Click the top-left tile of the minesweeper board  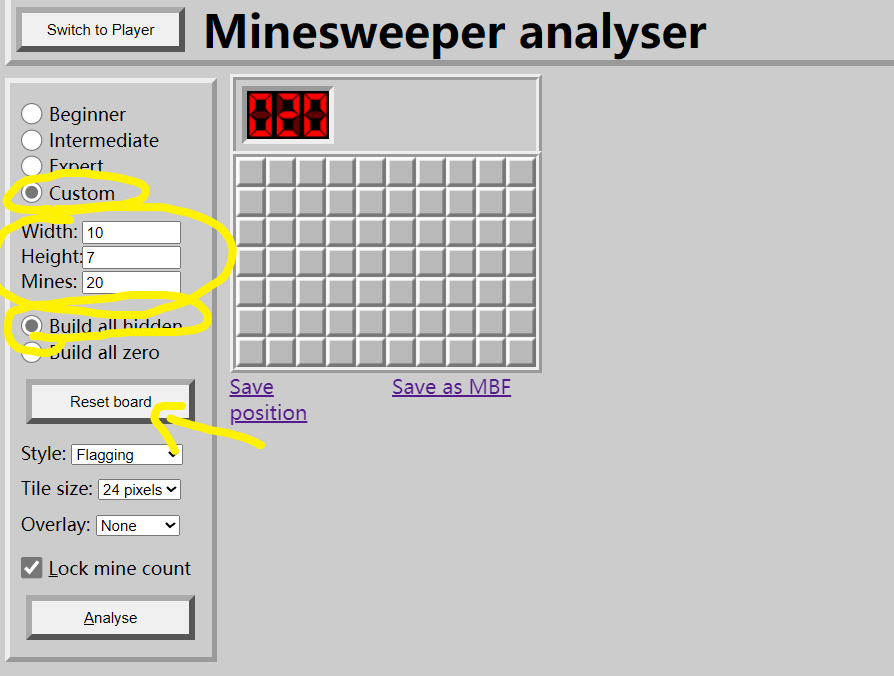(x=250, y=172)
